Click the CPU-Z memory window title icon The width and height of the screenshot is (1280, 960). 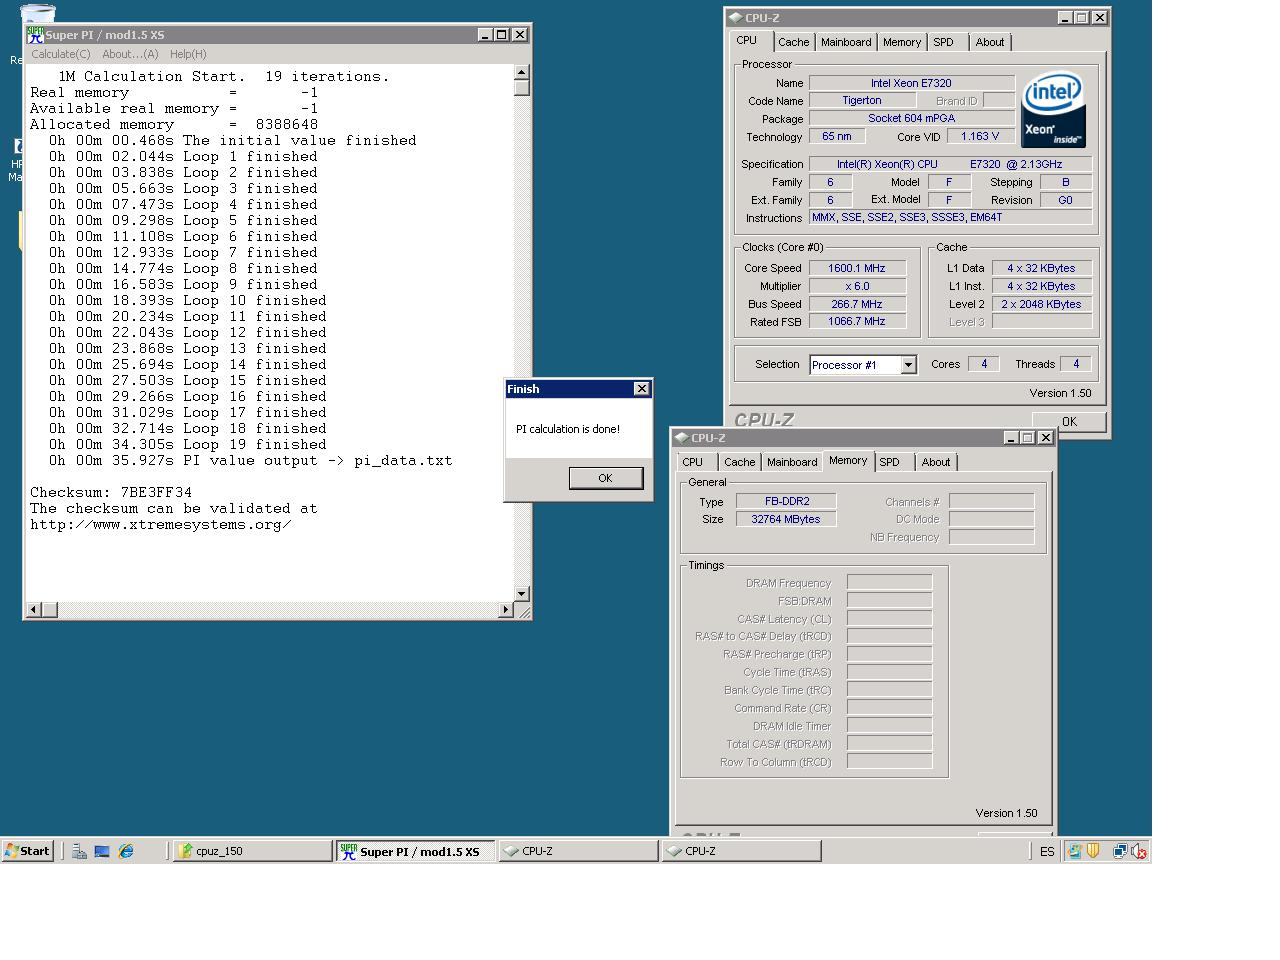click(682, 437)
